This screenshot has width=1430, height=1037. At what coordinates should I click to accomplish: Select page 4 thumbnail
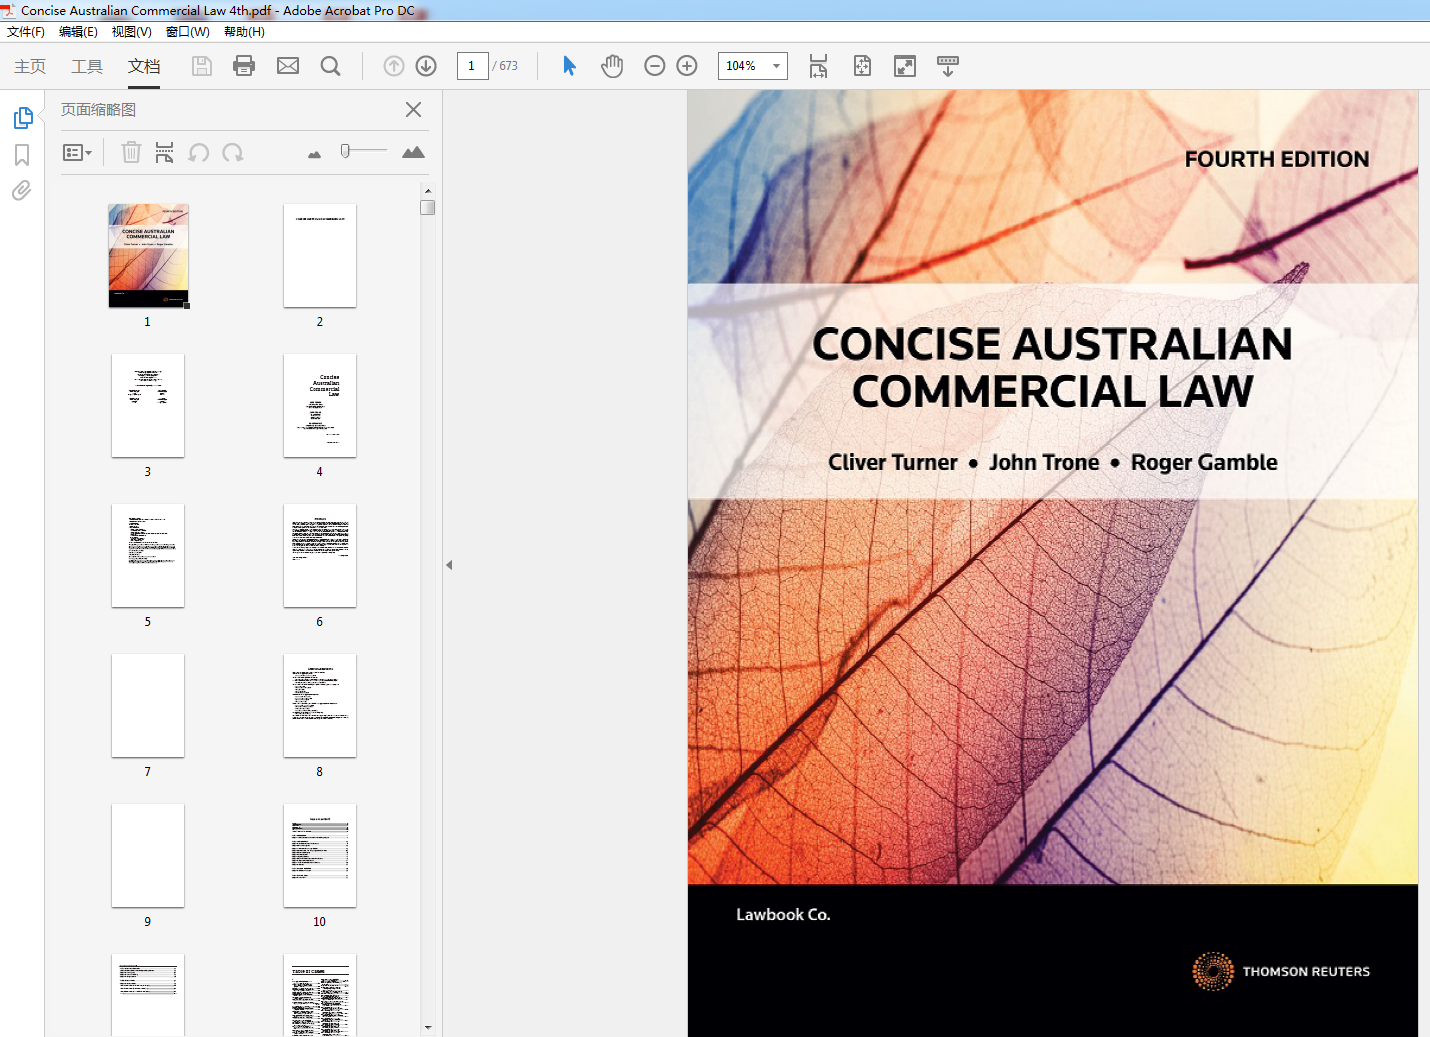pos(320,406)
